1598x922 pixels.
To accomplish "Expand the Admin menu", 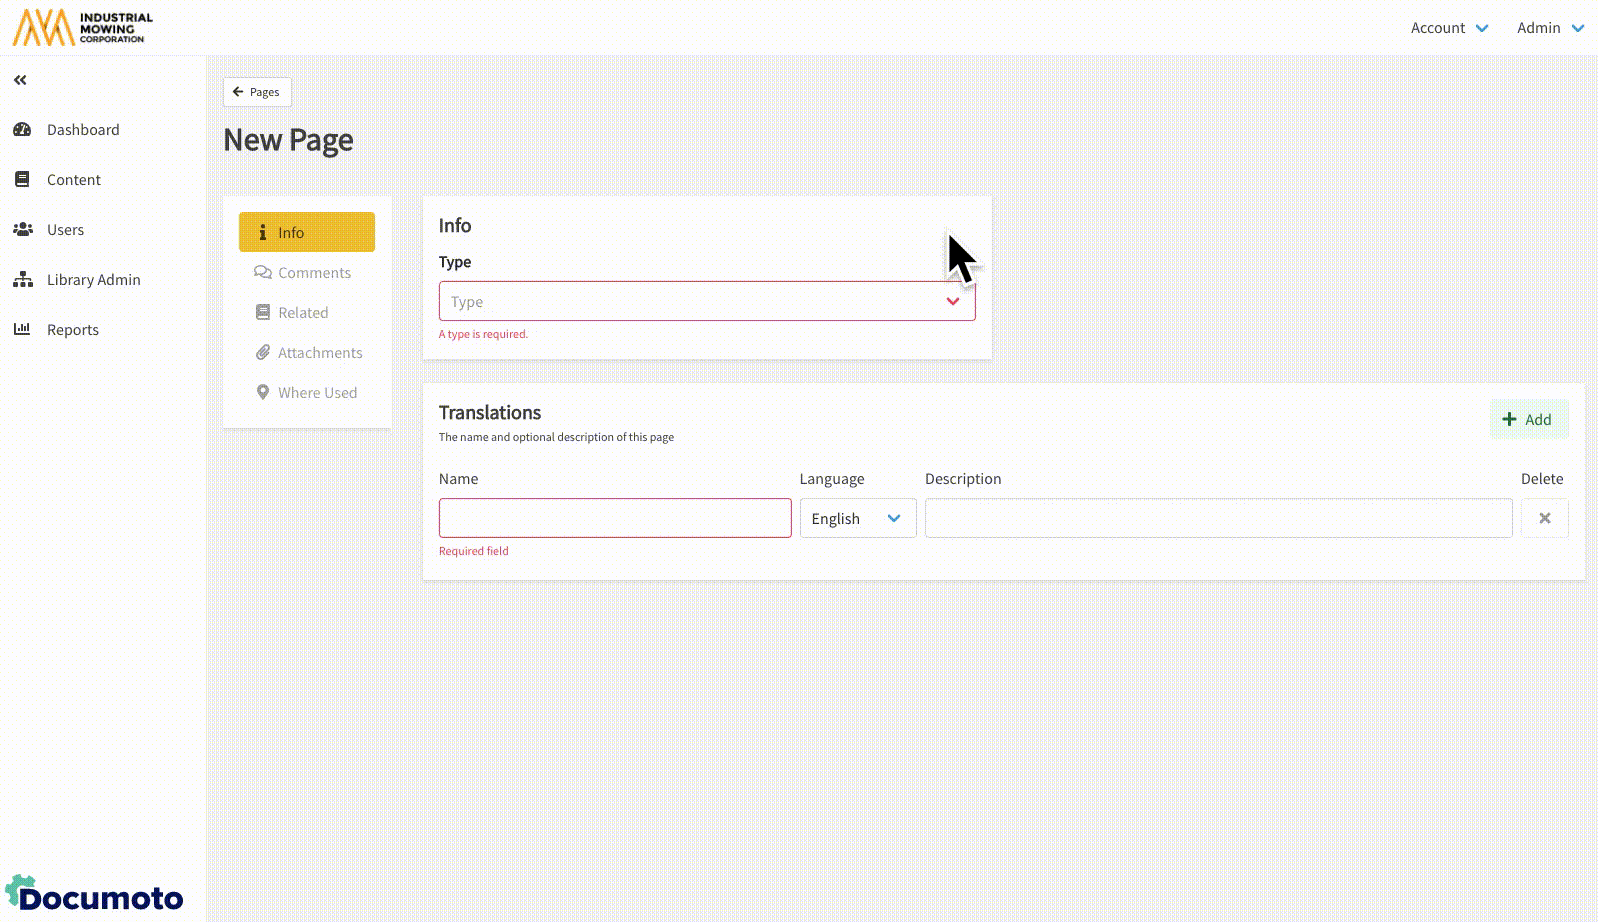I will (1549, 28).
